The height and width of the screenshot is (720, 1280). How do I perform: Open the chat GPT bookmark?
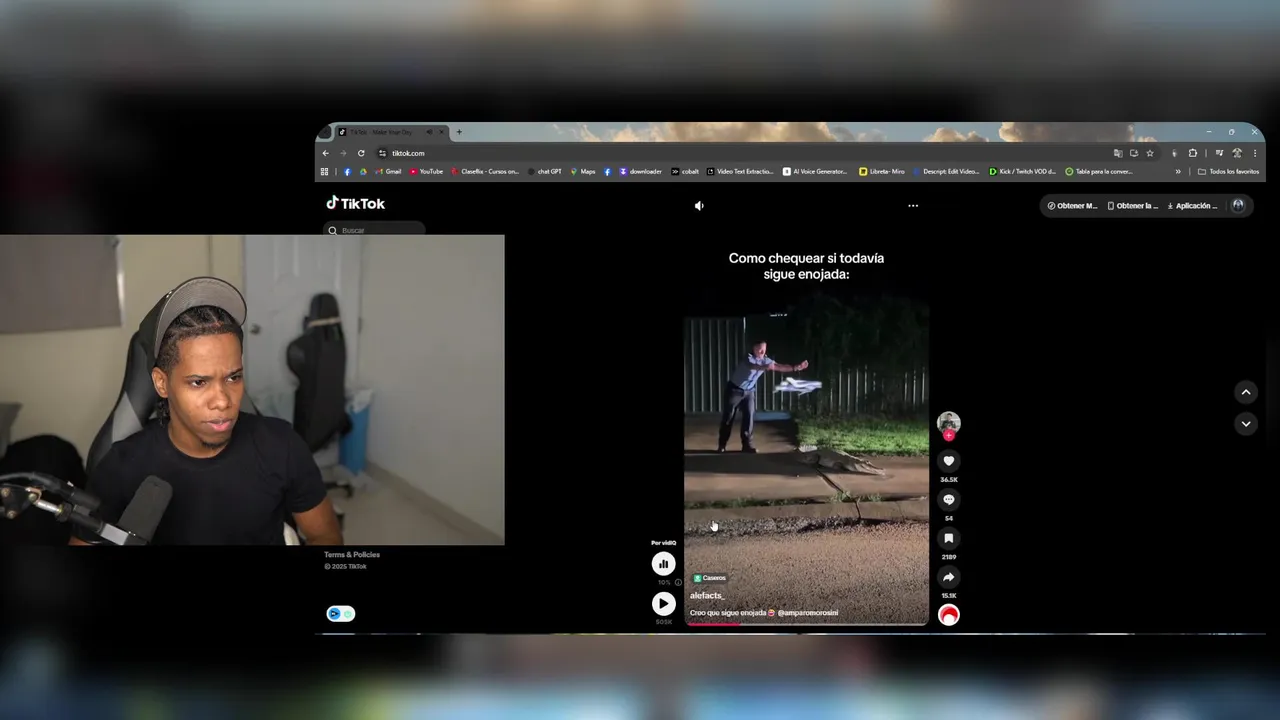coord(546,172)
